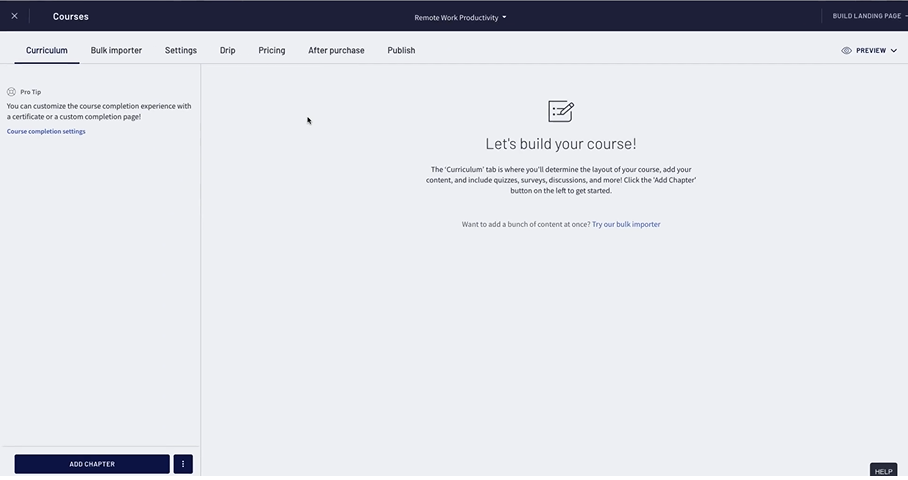
Task: Open the After purchase tab
Action: 336,50
